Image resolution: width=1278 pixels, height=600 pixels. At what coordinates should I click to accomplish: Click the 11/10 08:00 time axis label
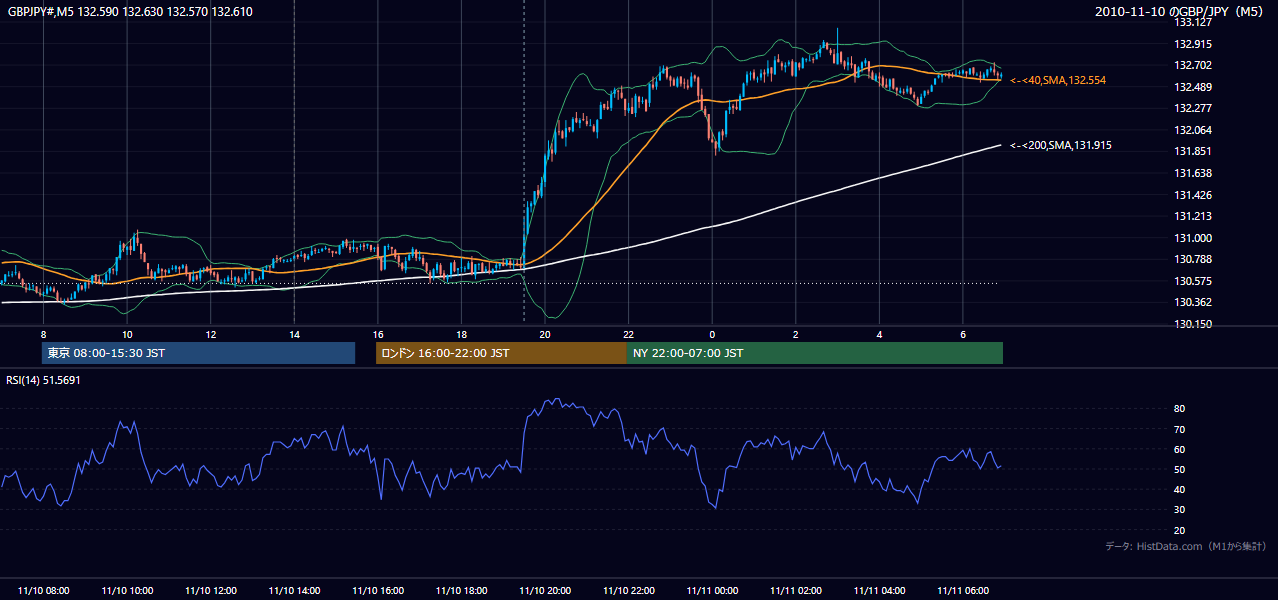coord(44,591)
